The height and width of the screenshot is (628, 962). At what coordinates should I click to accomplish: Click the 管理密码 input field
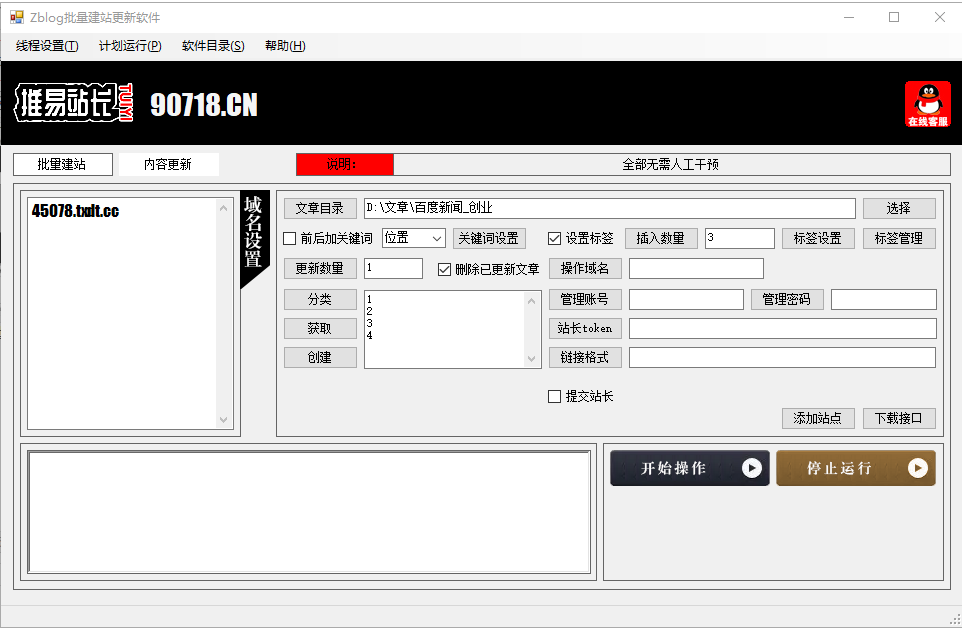883,299
